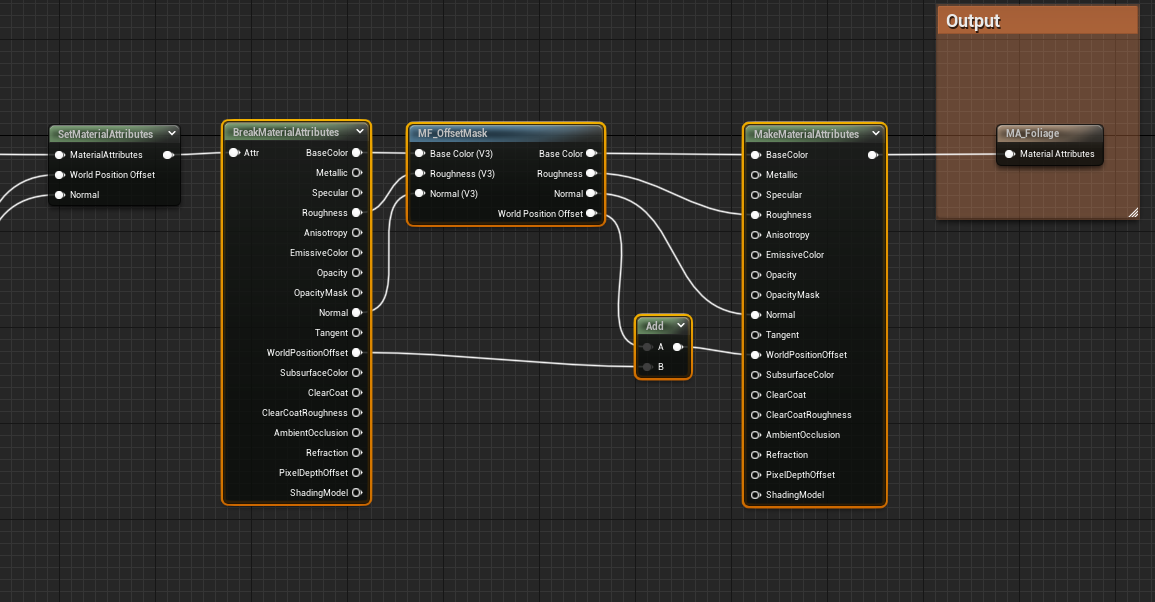Image resolution: width=1155 pixels, height=602 pixels.
Task: Click Add node output pin
Action: 678,346
